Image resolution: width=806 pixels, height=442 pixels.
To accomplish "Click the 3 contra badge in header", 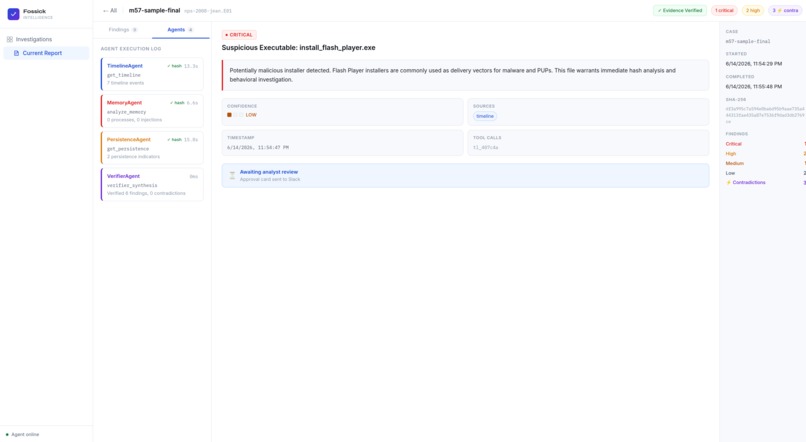I will tap(785, 10).
